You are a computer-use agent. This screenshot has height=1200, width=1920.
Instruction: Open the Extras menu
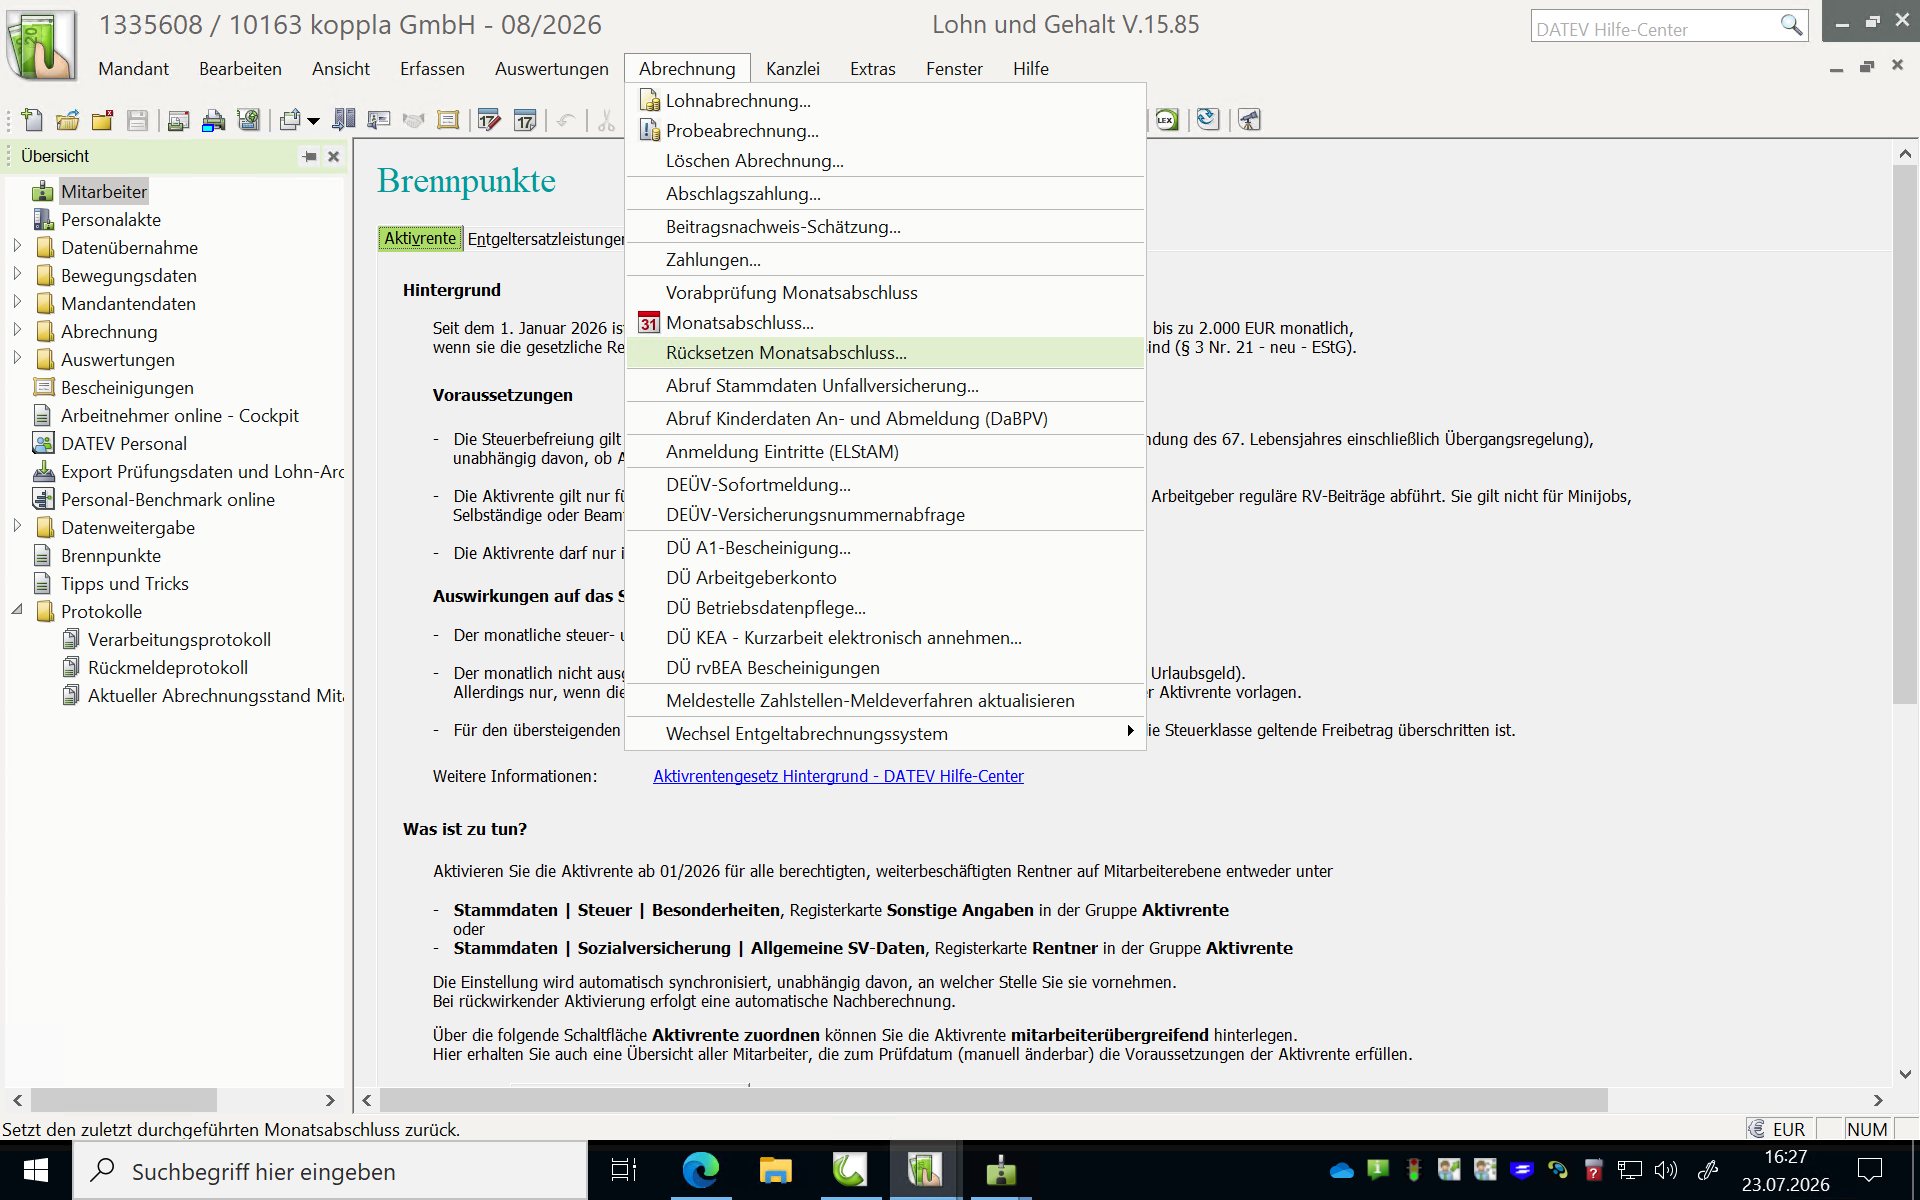[x=872, y=68]
